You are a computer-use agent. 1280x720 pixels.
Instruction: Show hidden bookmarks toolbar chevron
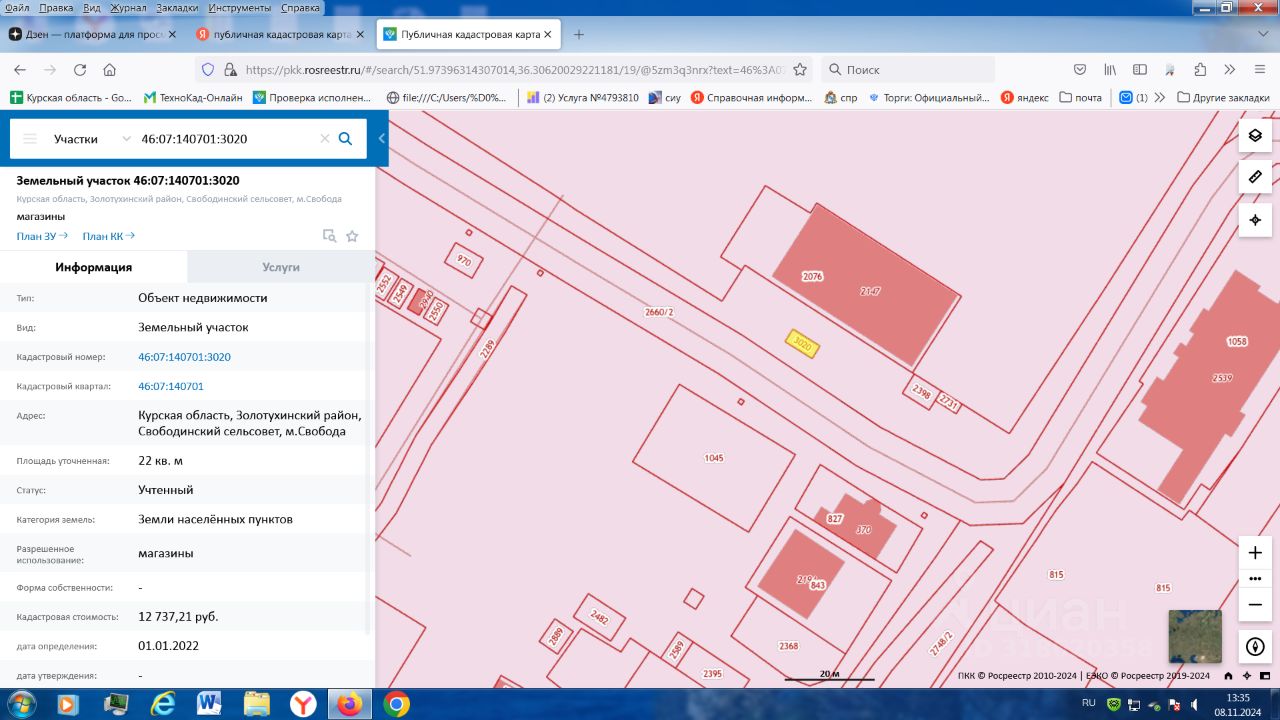coord(1159,98)
